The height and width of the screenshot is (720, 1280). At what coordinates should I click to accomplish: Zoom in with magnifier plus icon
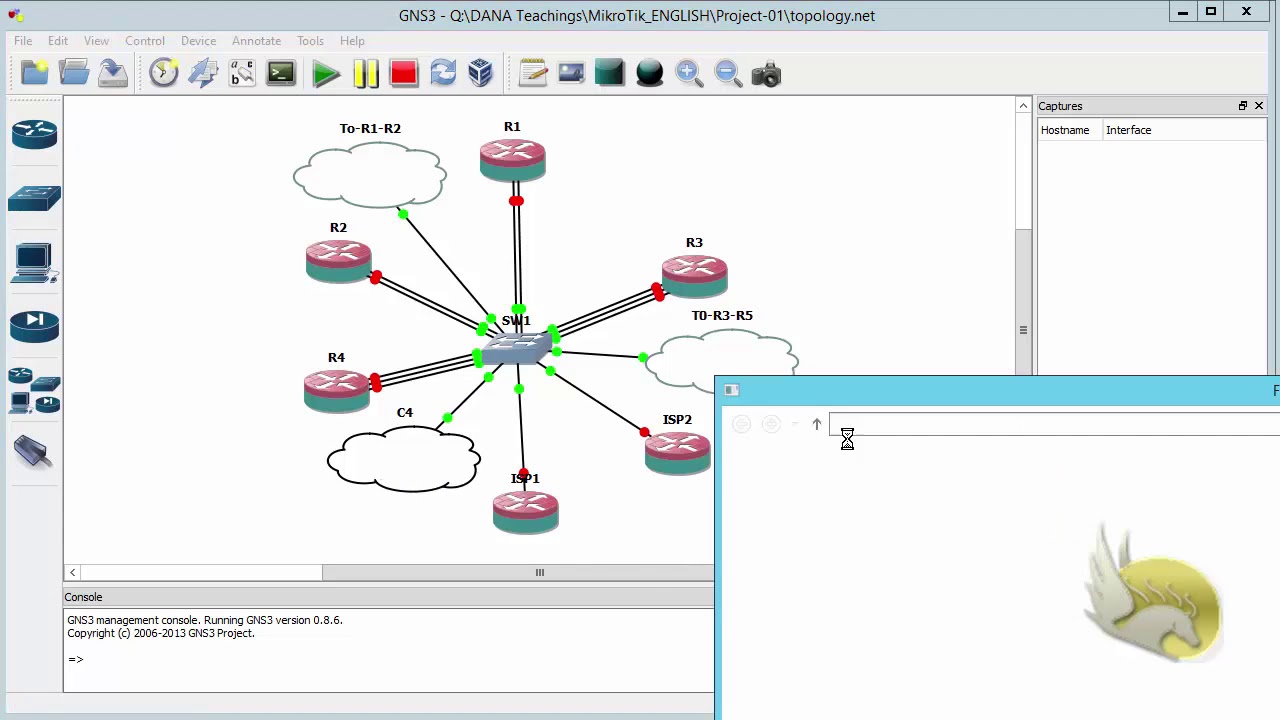pyautogui.click(x=688, y=73)
